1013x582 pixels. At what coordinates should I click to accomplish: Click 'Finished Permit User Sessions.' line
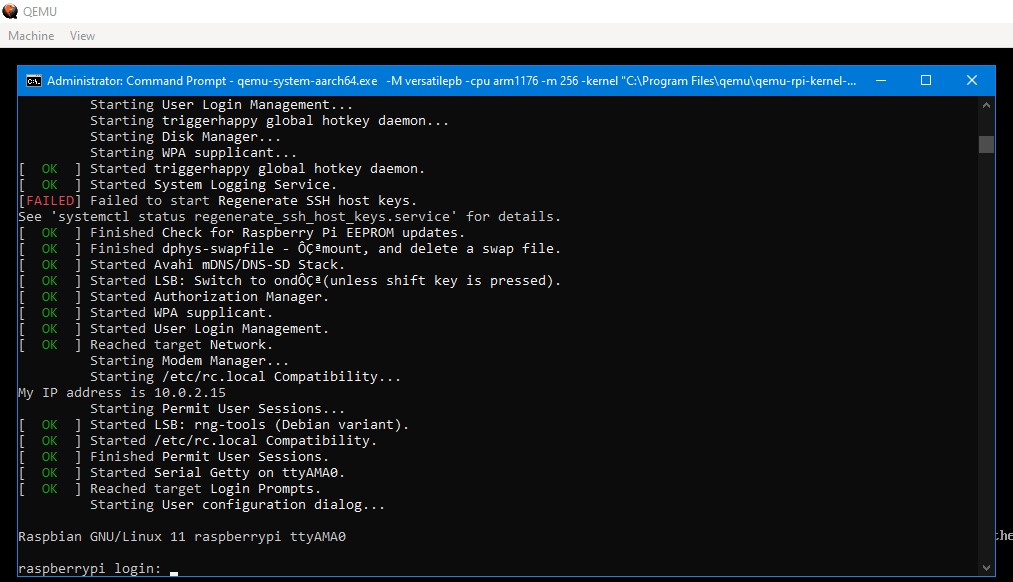tap(209, 457)
